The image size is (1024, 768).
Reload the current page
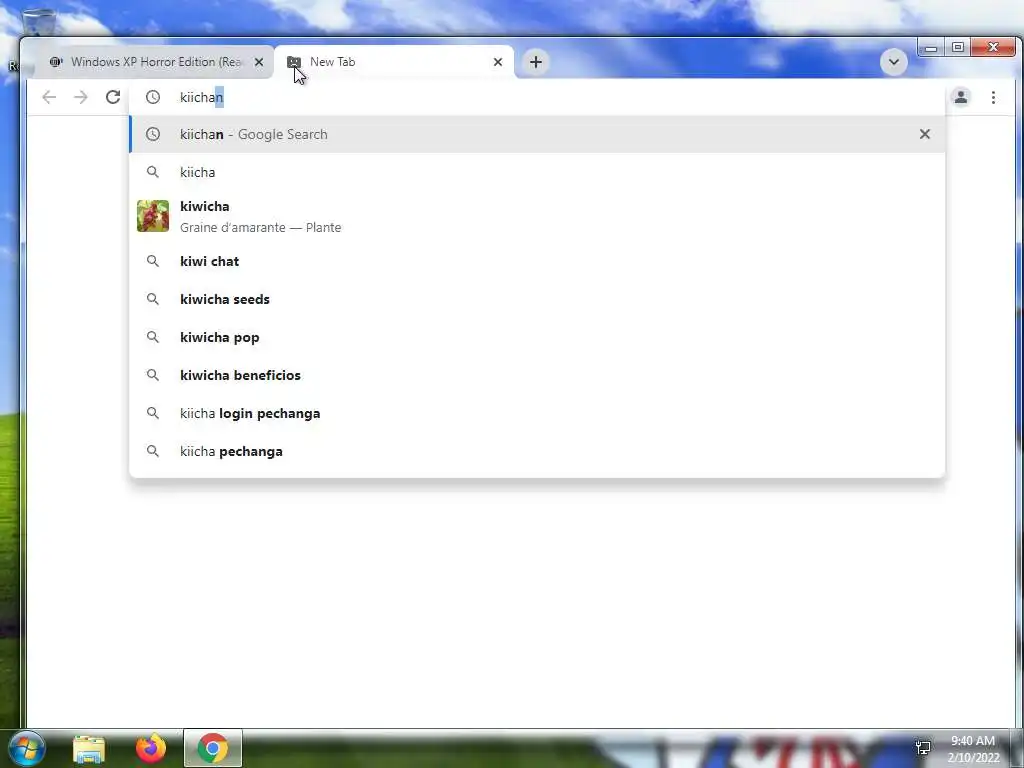113,97
